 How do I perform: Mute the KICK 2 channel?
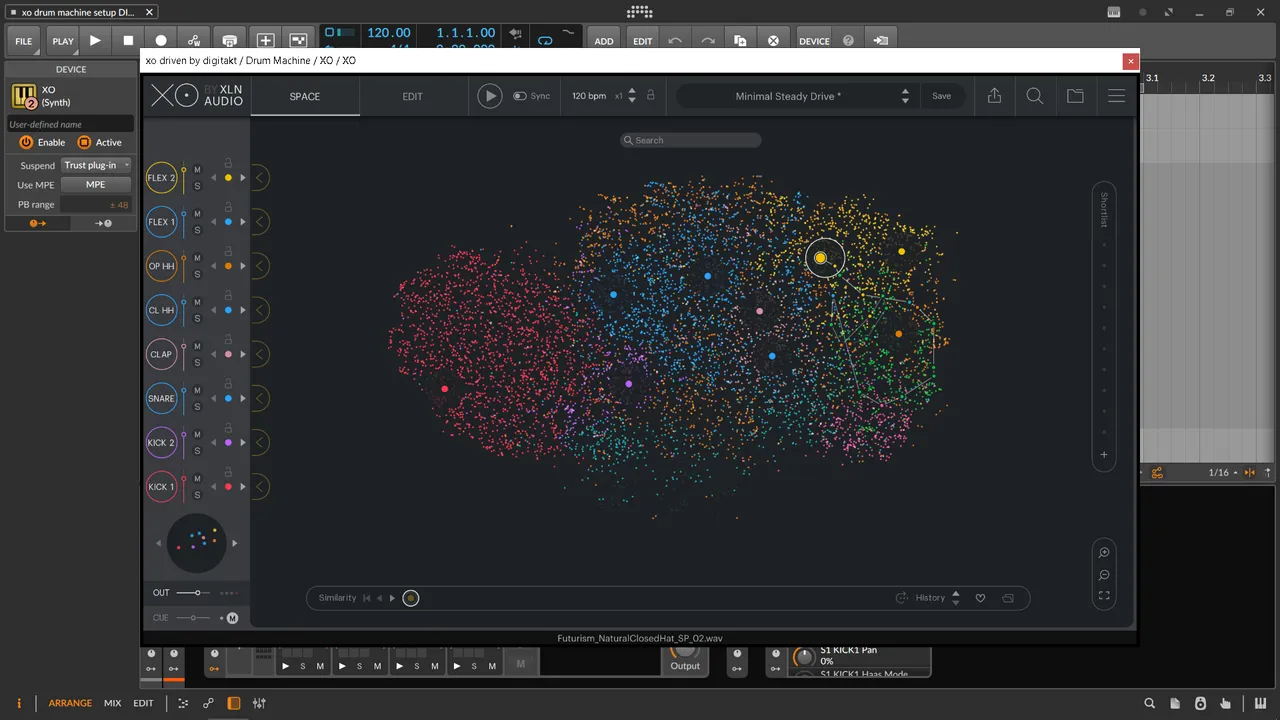coord(197,435)
